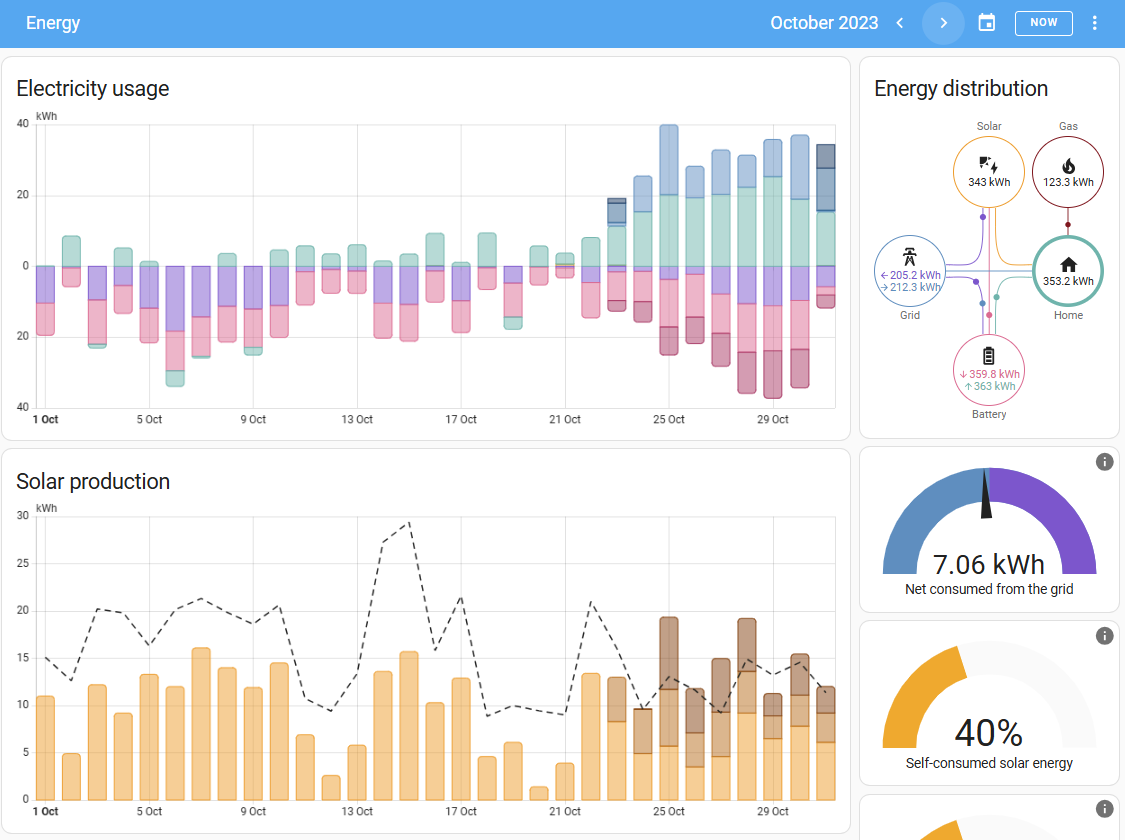Click the NOW button
This screenshot has width=1125, height=840.
1043,23
